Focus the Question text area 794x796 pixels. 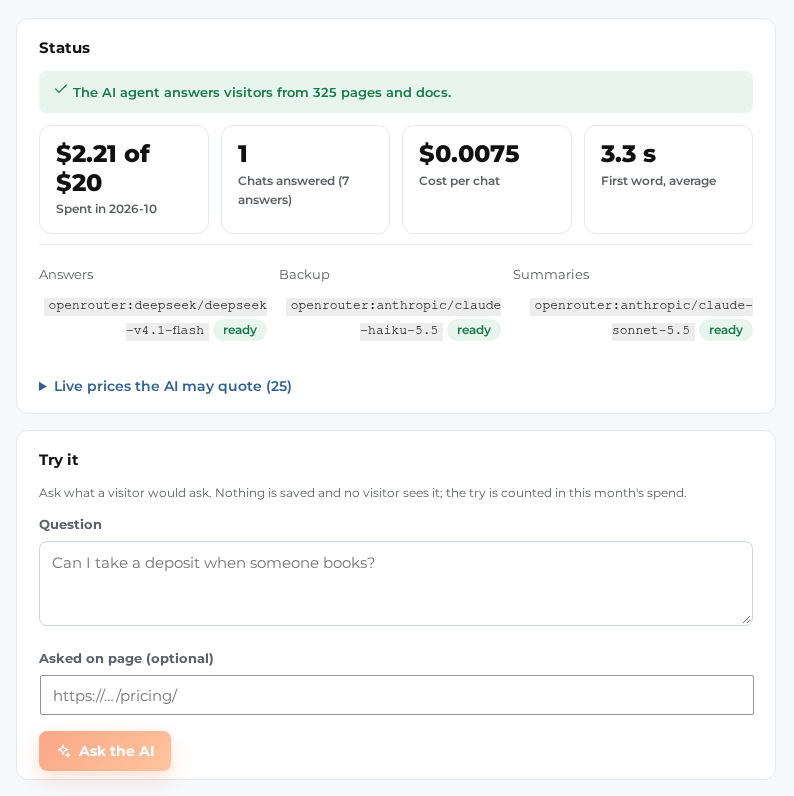pos(396,583)
